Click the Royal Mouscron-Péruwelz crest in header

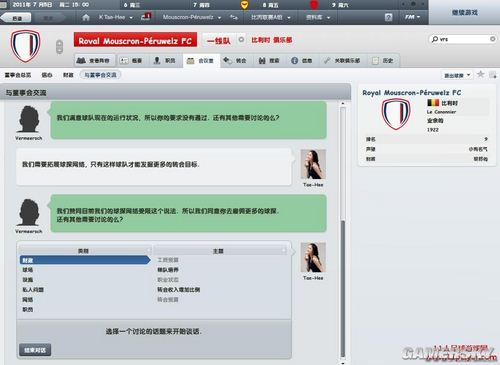[x=25, y=46]
